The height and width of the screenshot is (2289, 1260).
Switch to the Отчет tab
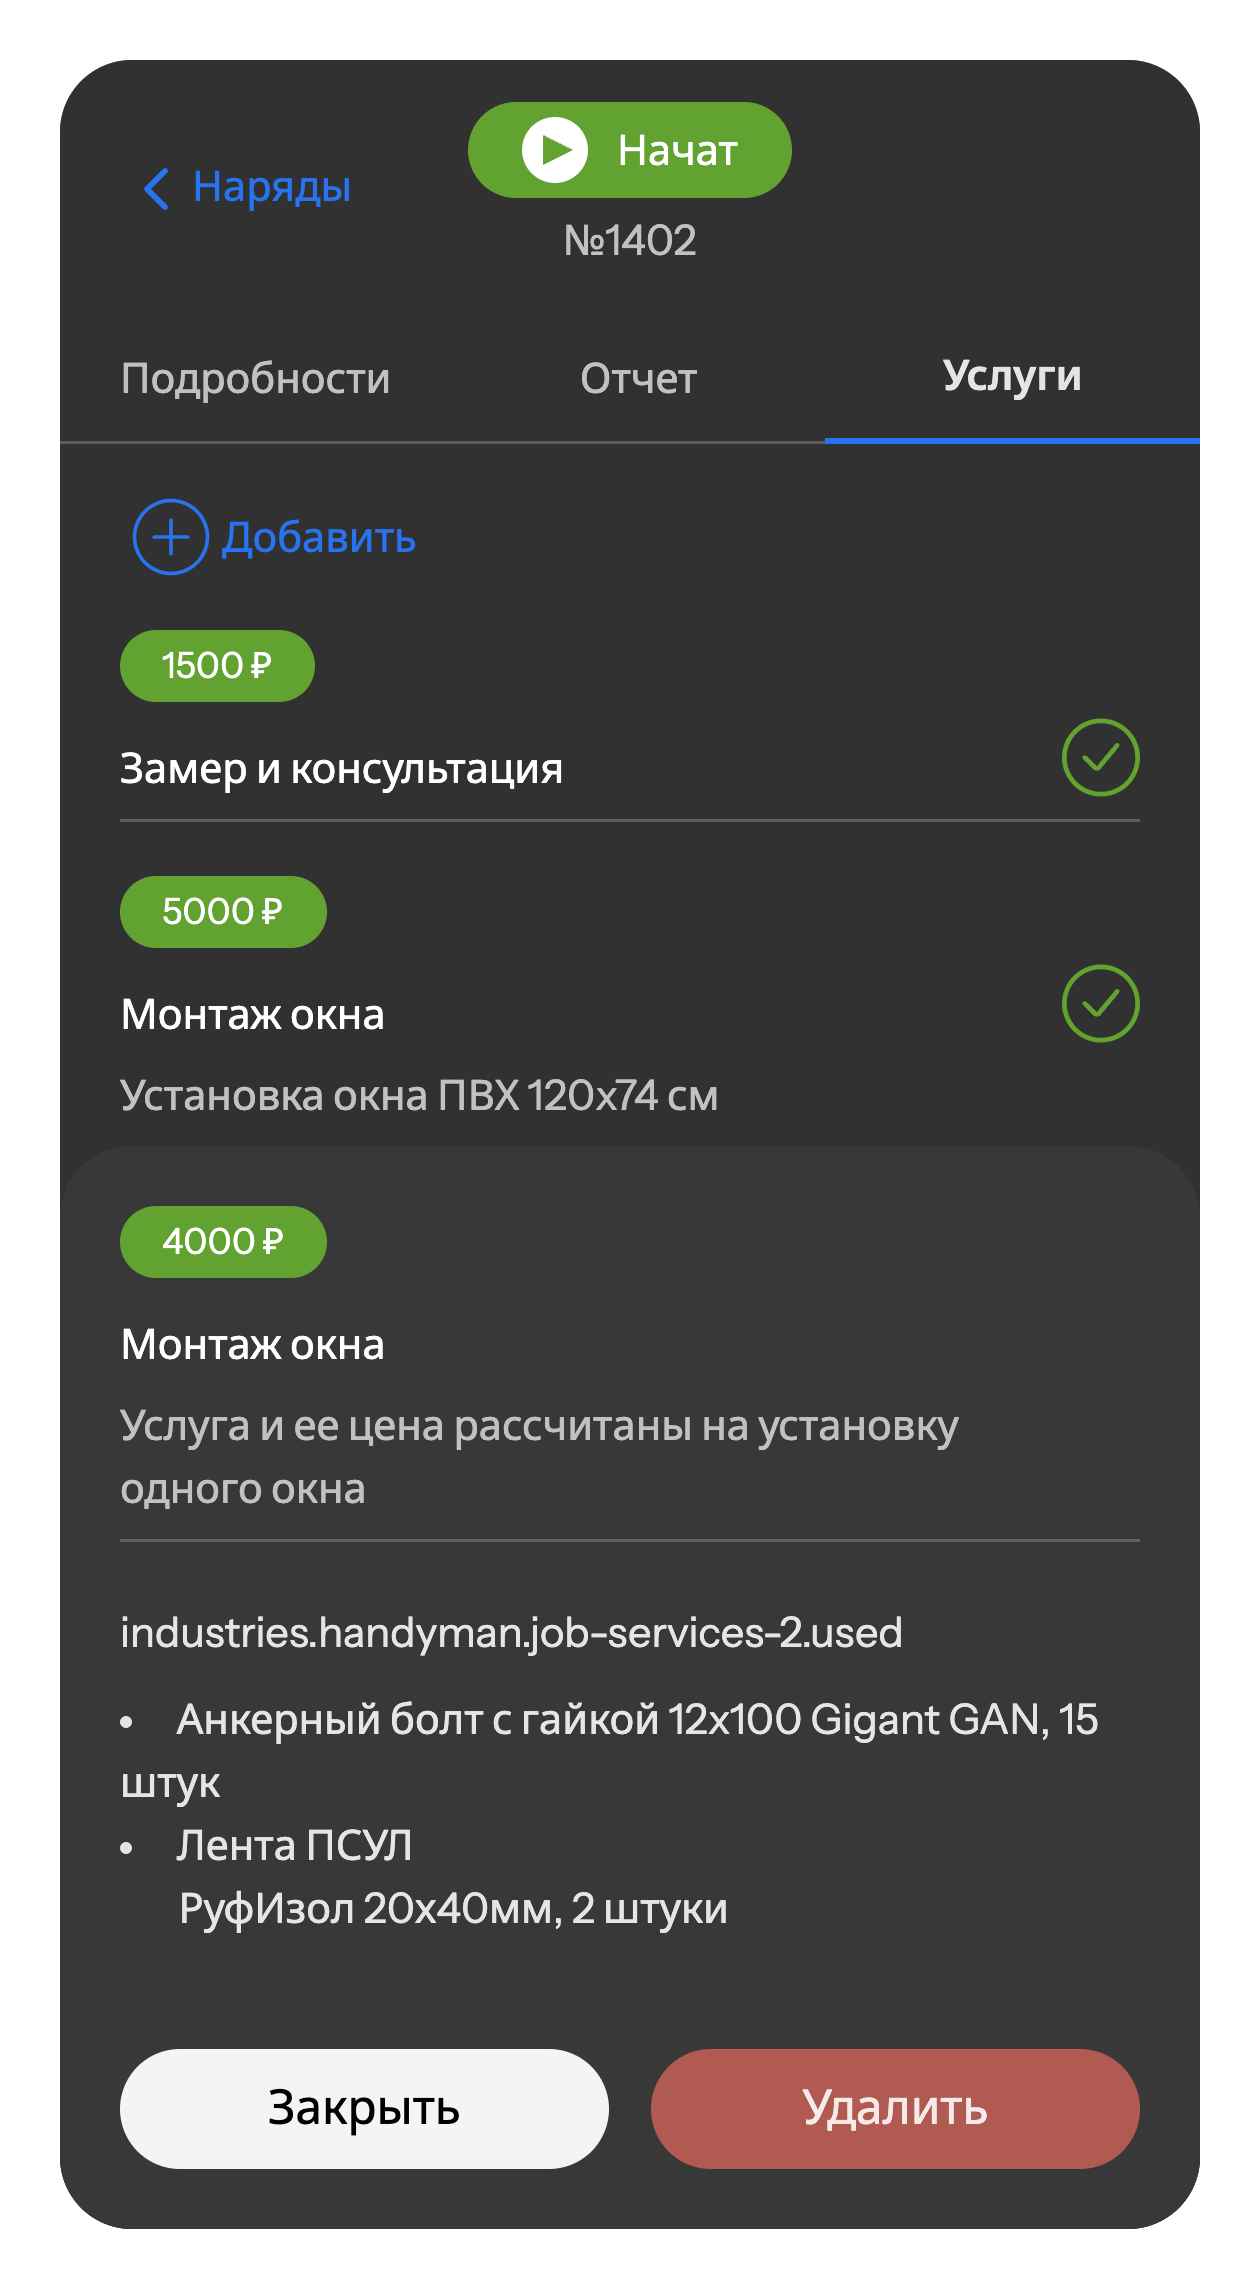pos(638,378)
